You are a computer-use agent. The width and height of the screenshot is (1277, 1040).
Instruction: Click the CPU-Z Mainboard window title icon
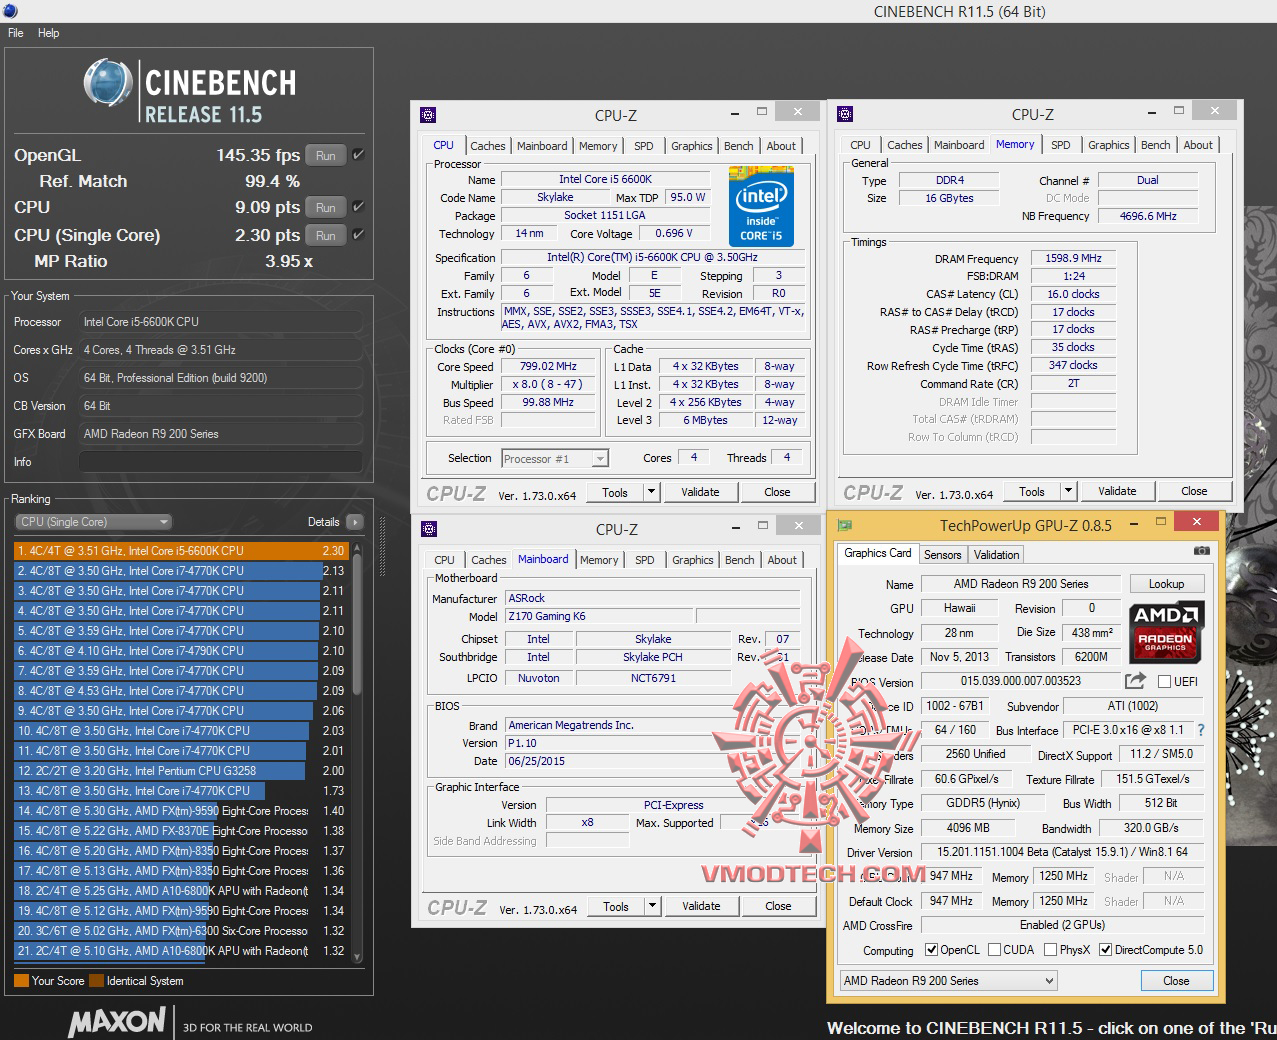coord(428,529)
